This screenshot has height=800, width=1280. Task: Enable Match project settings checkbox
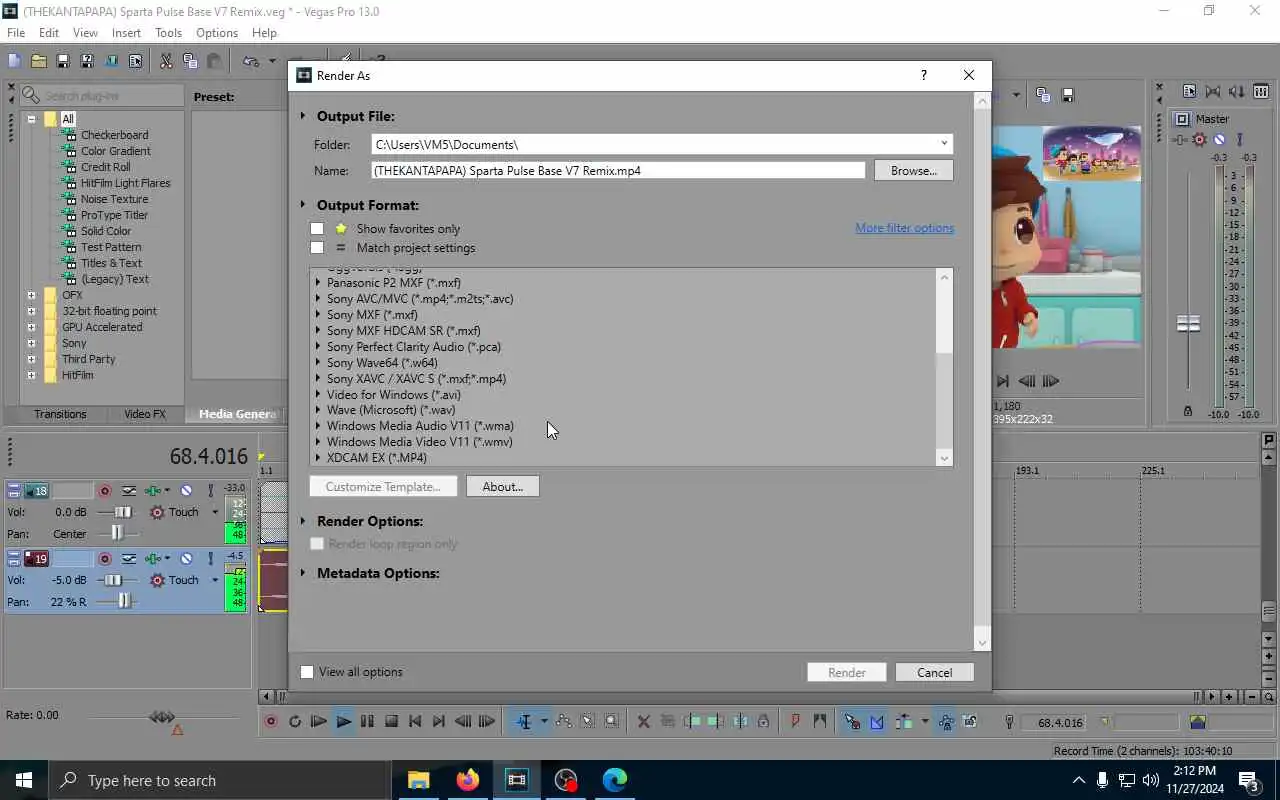pyautogui.click(x=317, y=247)
